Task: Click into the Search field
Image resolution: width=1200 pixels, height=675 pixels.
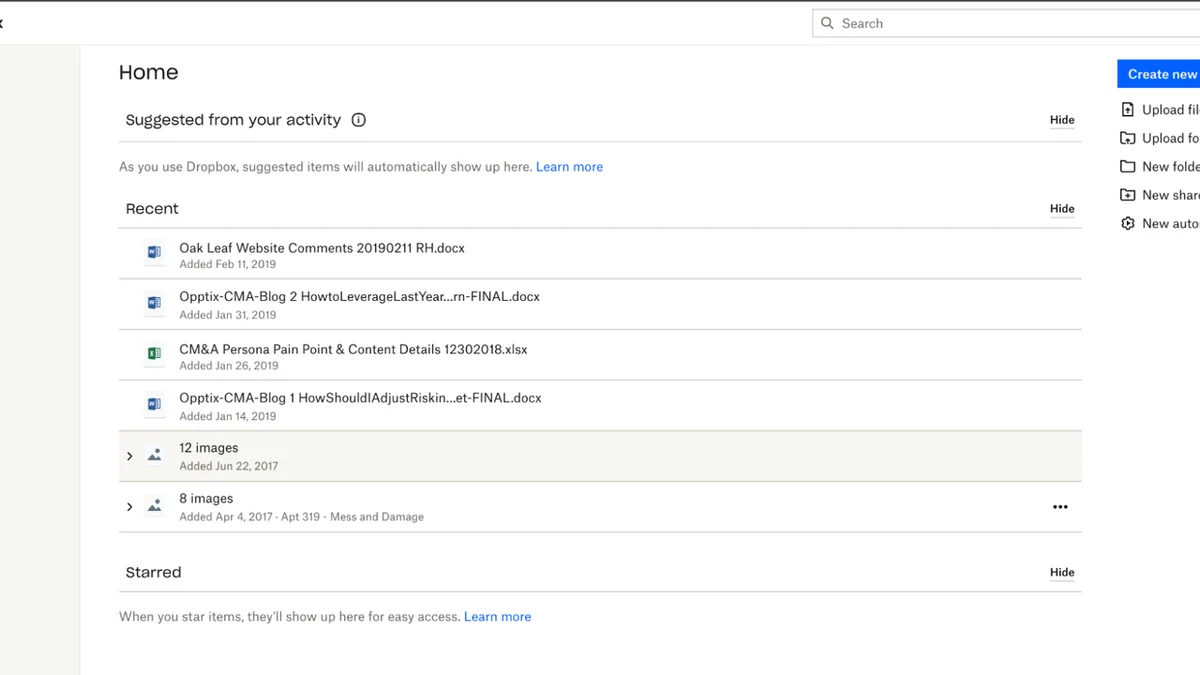Action: [1006, 23]
